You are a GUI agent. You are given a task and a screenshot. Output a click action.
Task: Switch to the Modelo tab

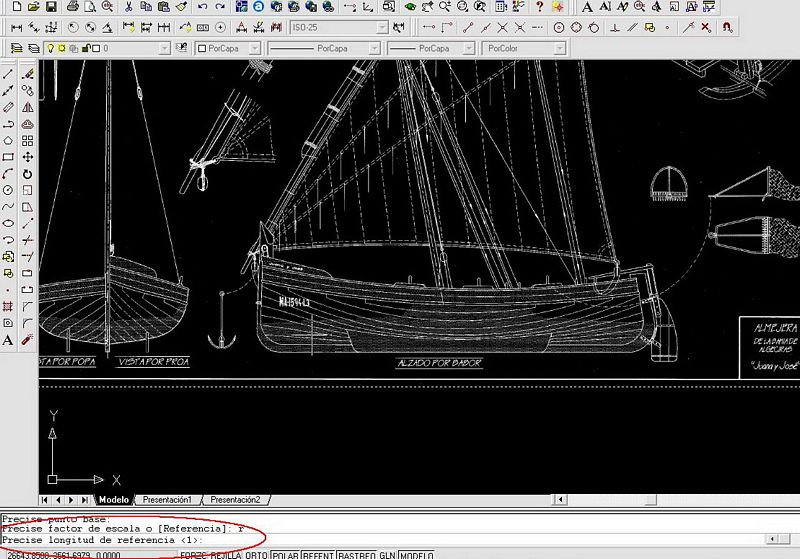pyautogui.click(x=113, y=500)
